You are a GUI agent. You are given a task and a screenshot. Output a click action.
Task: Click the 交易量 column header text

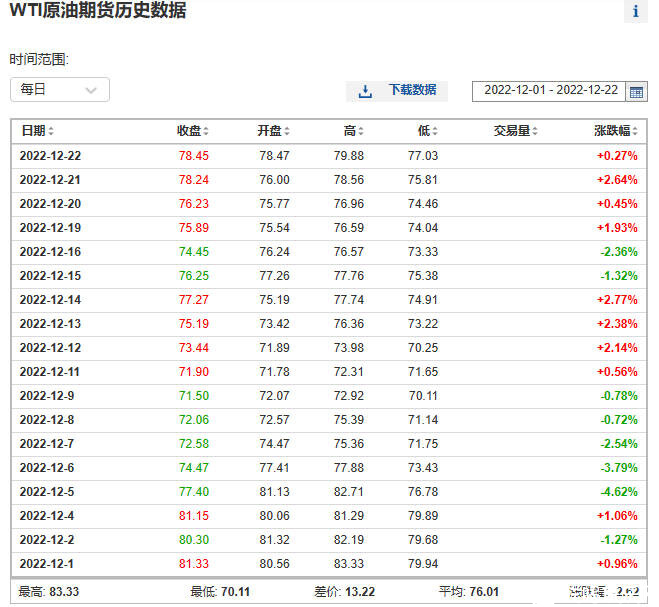(512, 131)
